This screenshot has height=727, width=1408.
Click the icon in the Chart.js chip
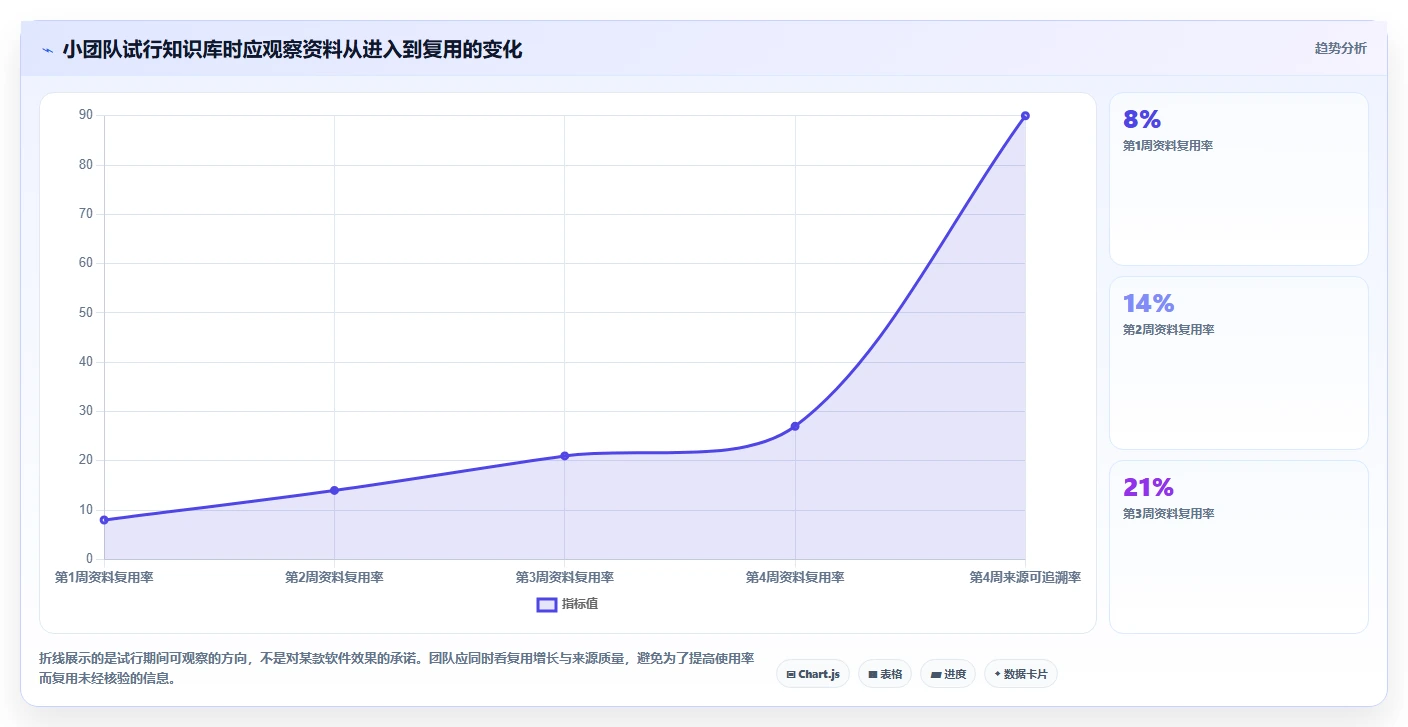pyautogui.click(x=791, y=675)
